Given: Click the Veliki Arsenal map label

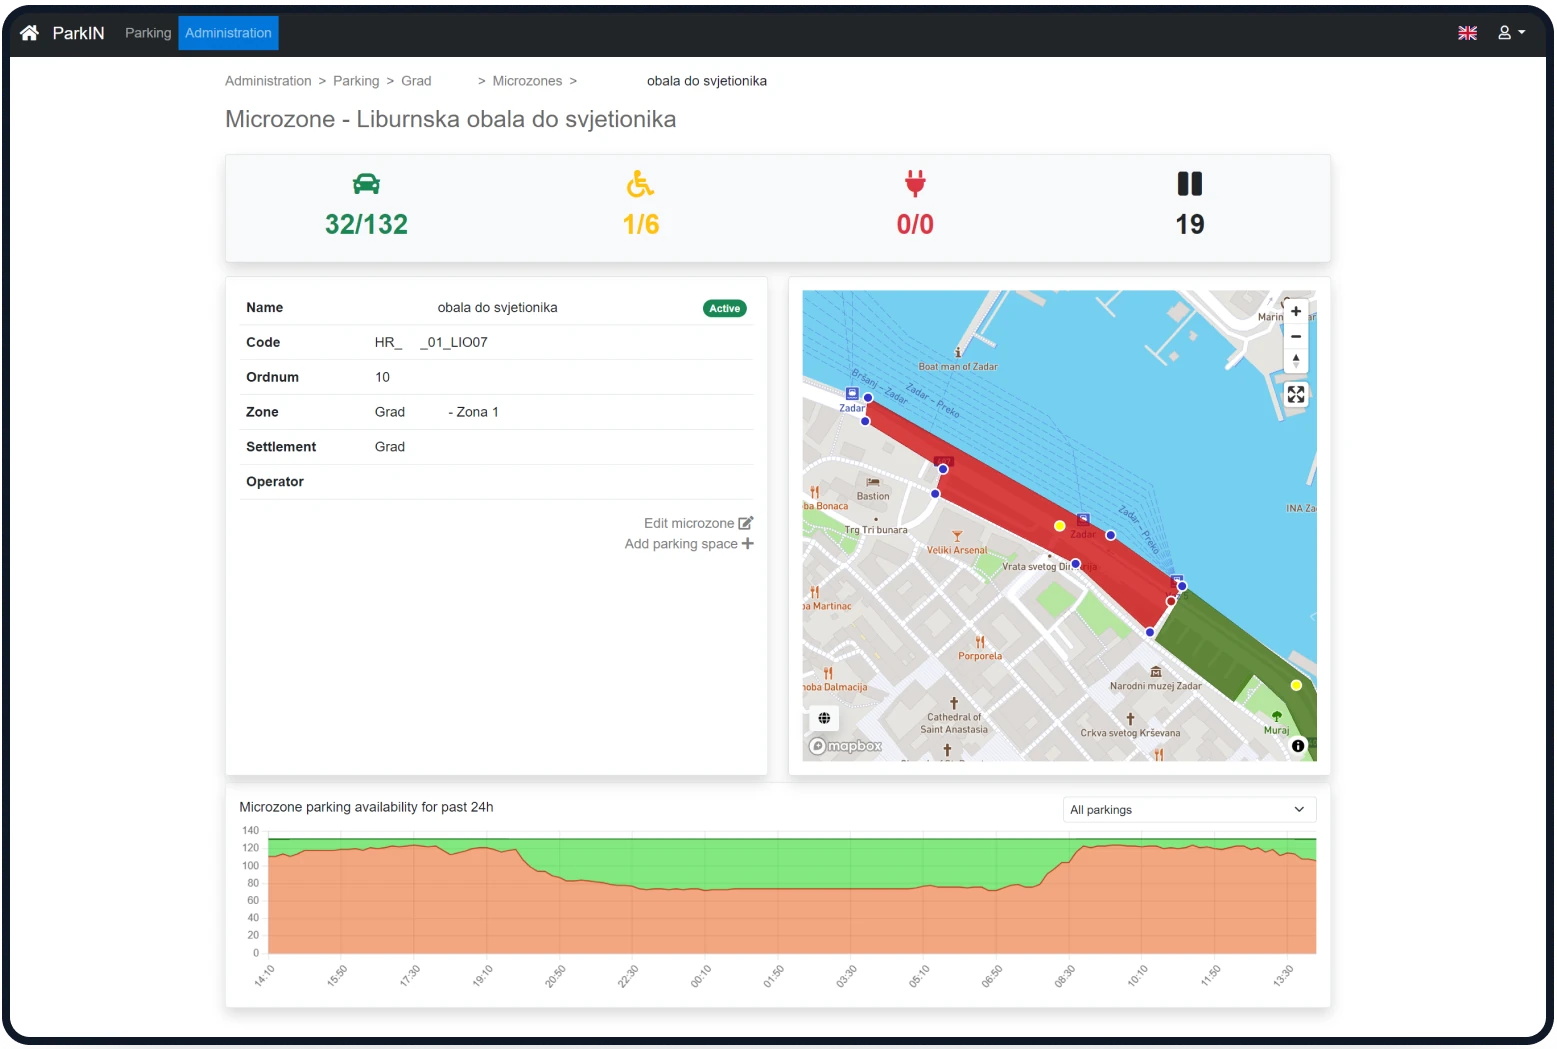Looking at the screenshot, I should (x=957, y=550).
